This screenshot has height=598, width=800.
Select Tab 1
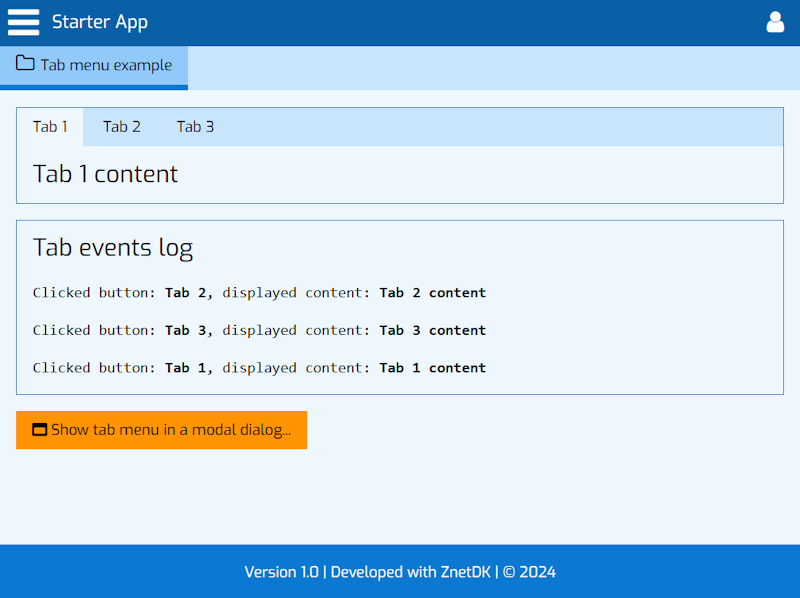[x=50, y=127]
